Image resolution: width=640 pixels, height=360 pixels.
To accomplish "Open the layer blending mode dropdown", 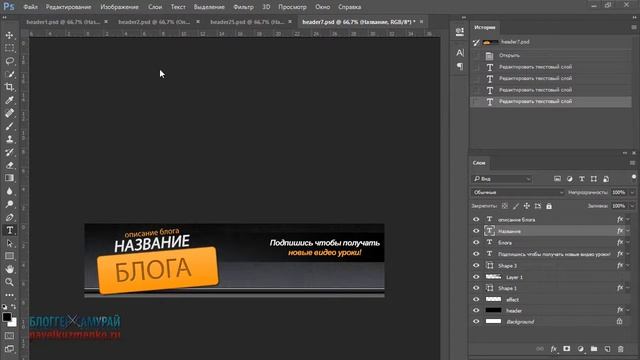I will (x=518, y=192).
